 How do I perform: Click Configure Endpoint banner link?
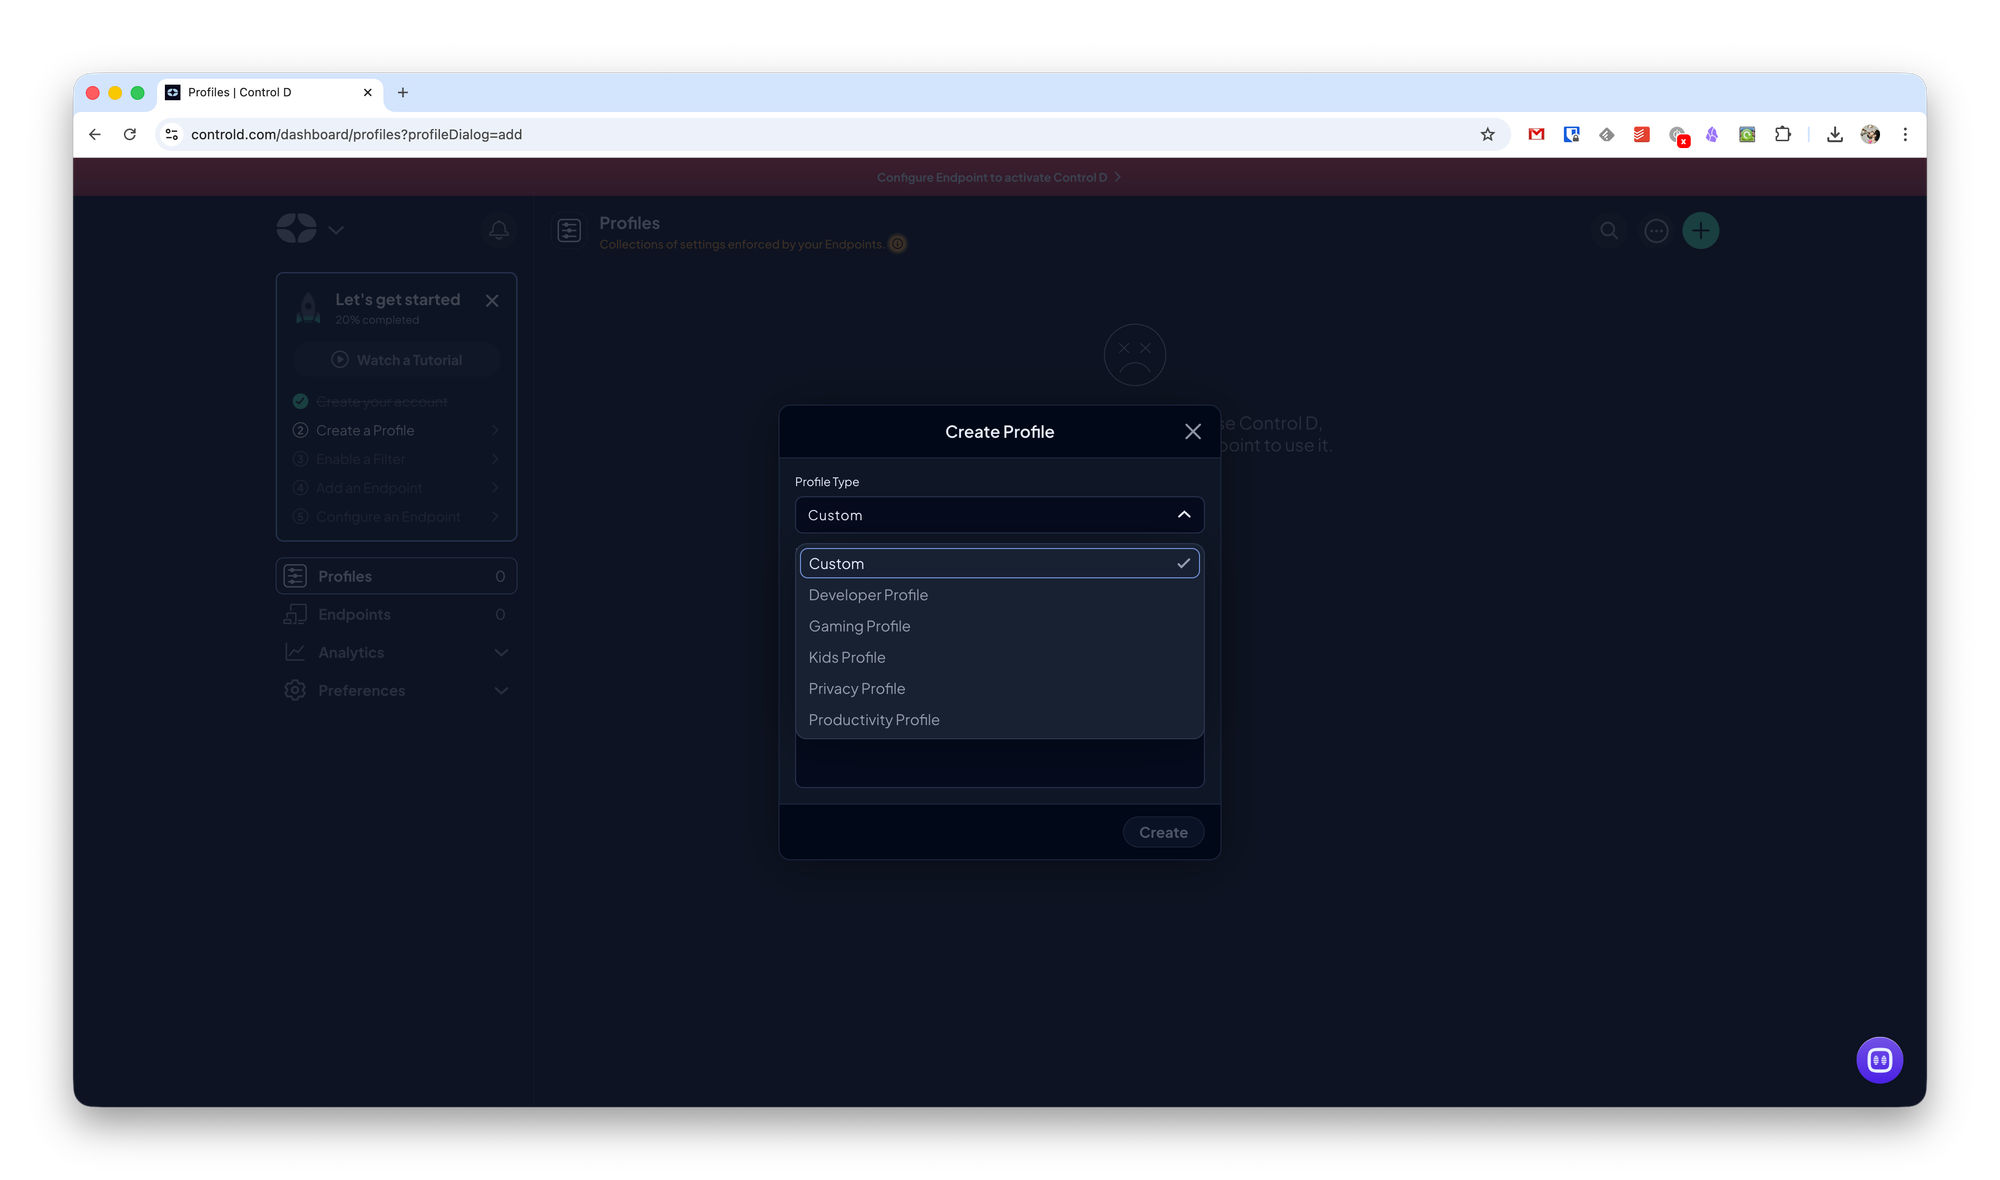pyautogui.click(x=998, y=177)
